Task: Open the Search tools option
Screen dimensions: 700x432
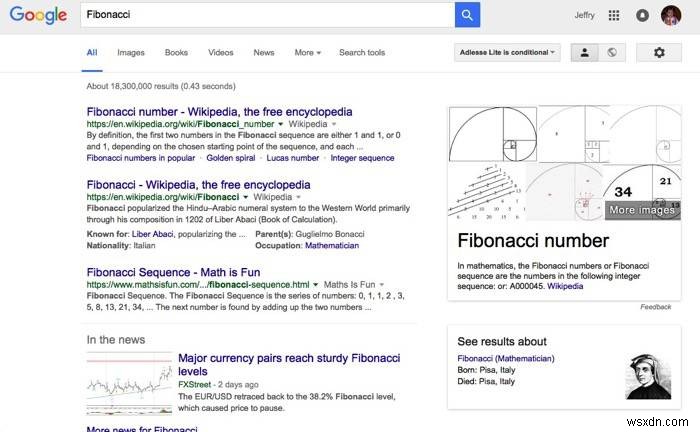Action: [x=362, y=52]
